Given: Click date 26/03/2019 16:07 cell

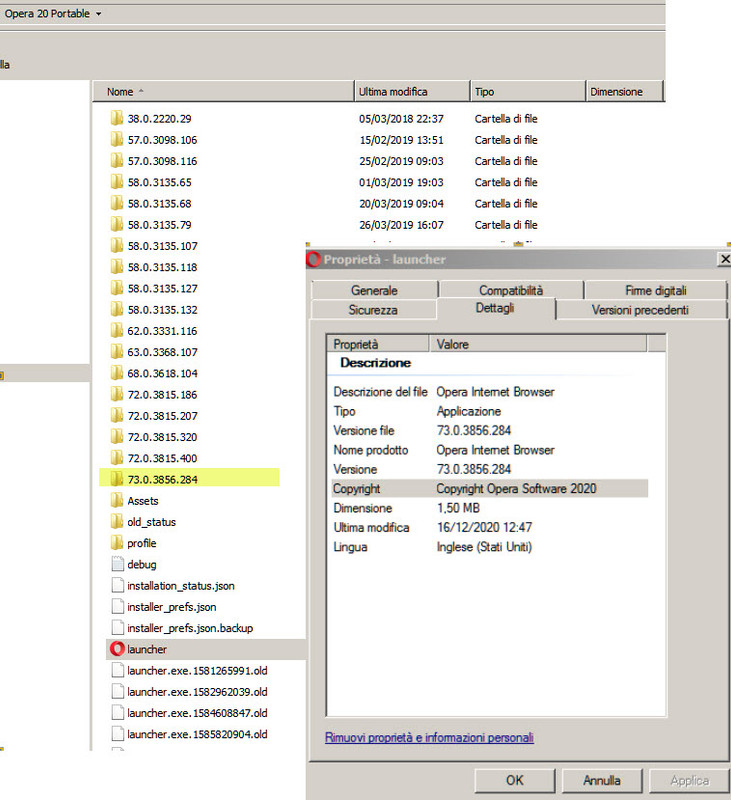Looking at the screenshot, I should (x=401, y=224).
